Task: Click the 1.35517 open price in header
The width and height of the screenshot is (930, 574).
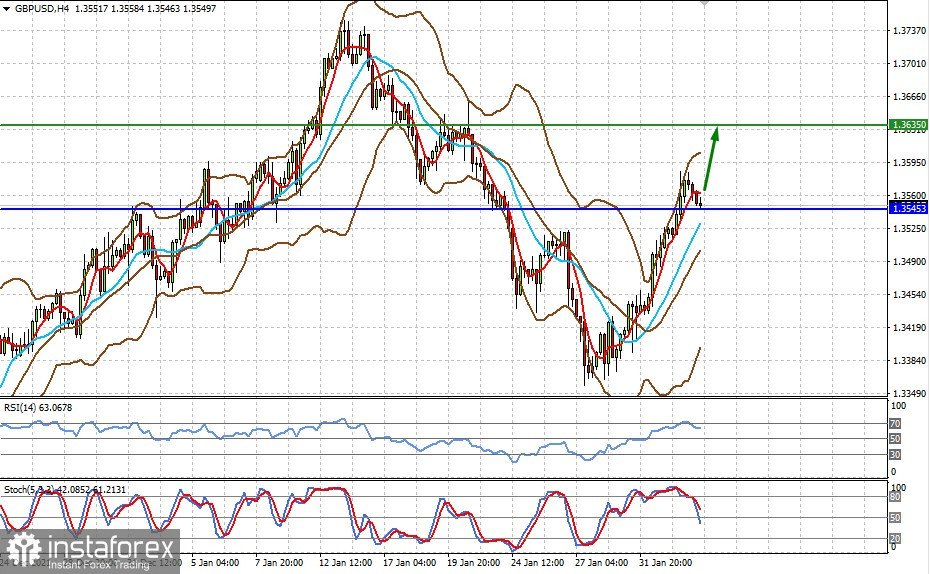Action: click(x=92, y=9)
